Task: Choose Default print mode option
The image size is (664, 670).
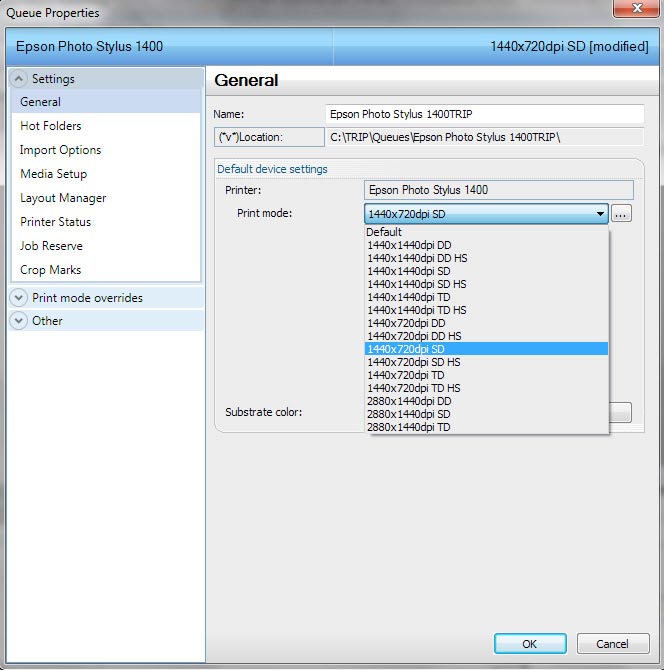Action: click(x=385, y=232)
